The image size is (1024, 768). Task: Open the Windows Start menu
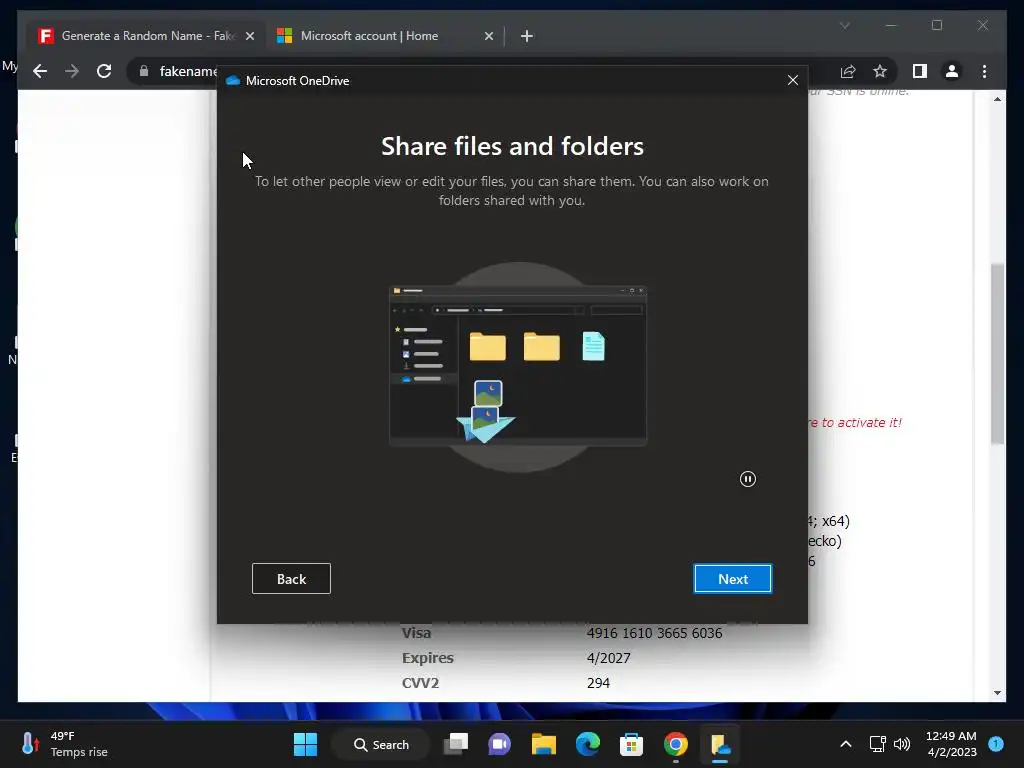point(305,744)
